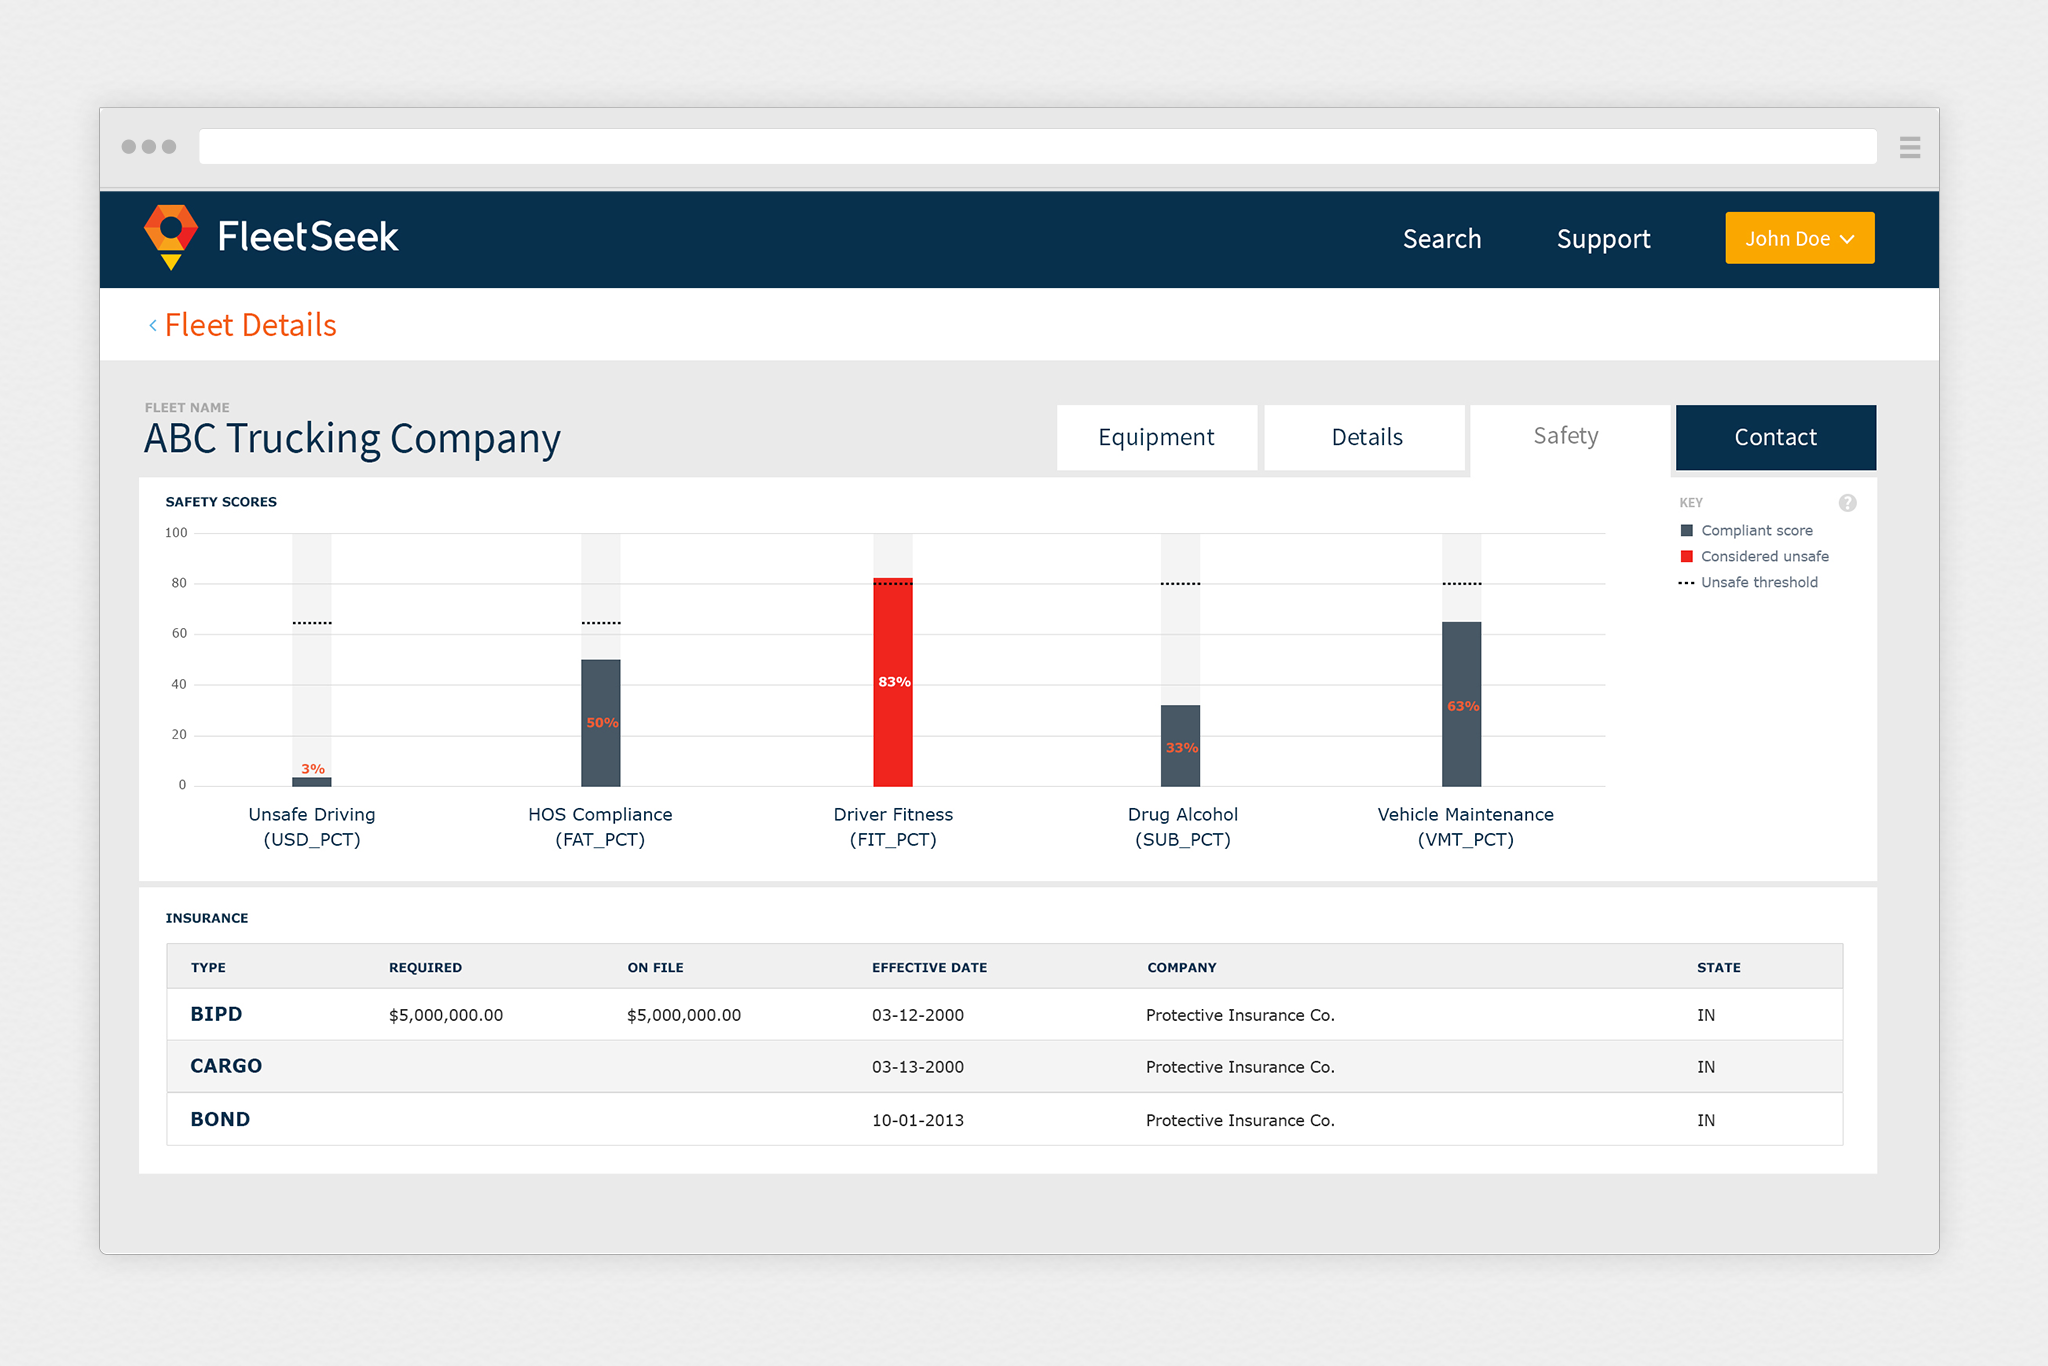The height and width of the screenshot is (1366, 2048).
Task: Click the HOS Compliance 50% bar
Action: pos(600,725)
